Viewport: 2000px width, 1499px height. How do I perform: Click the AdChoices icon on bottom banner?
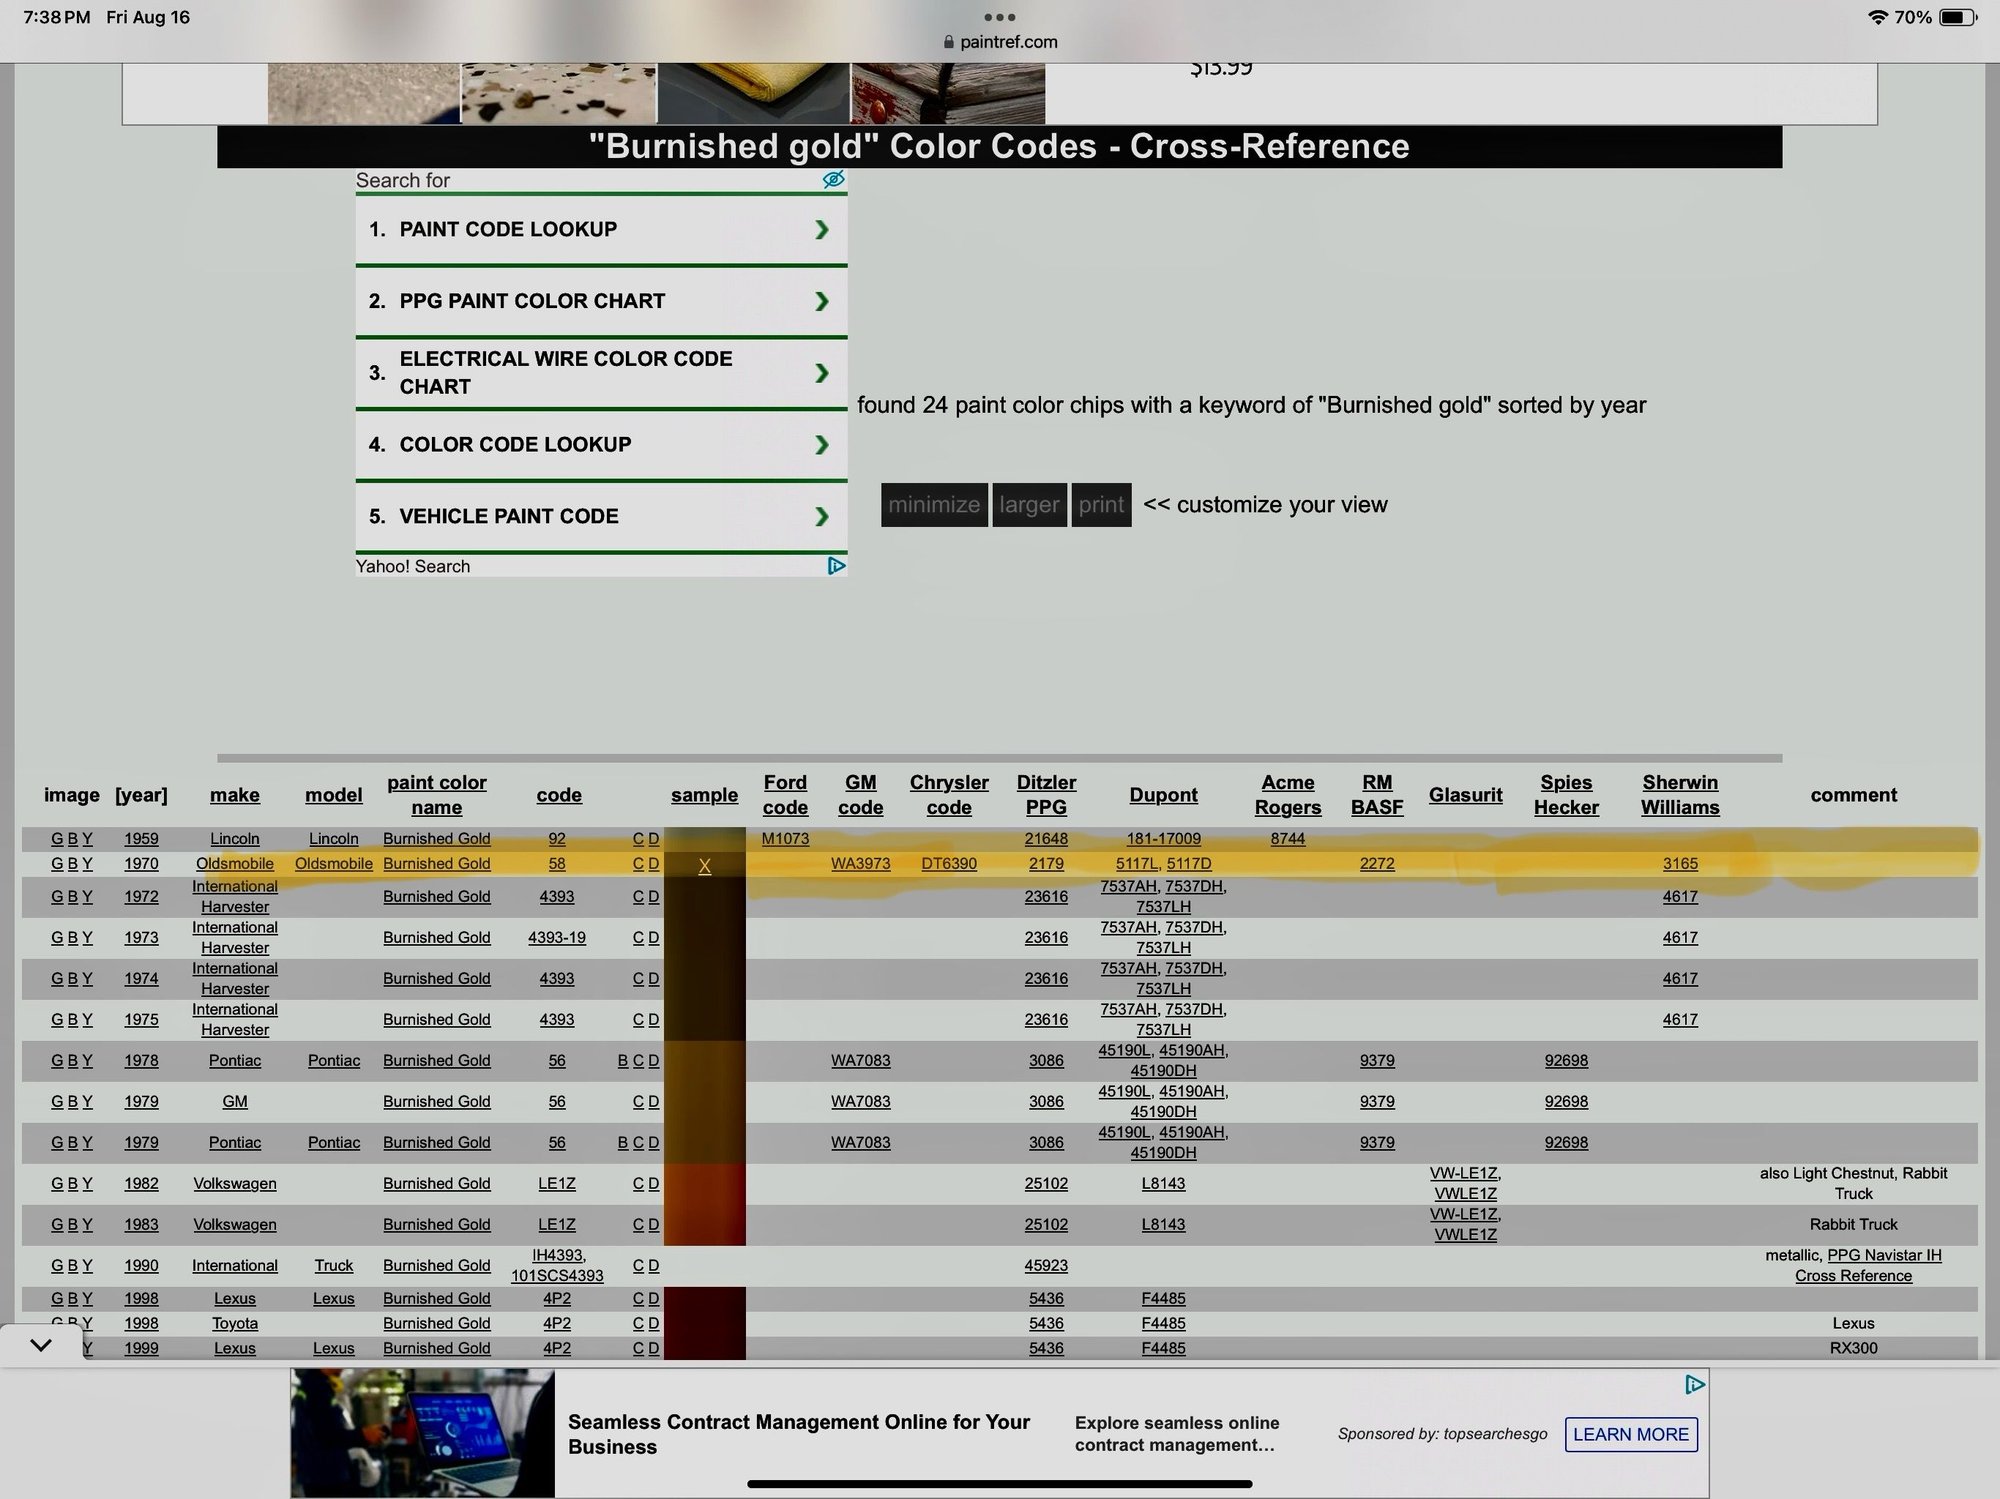1694,1384
